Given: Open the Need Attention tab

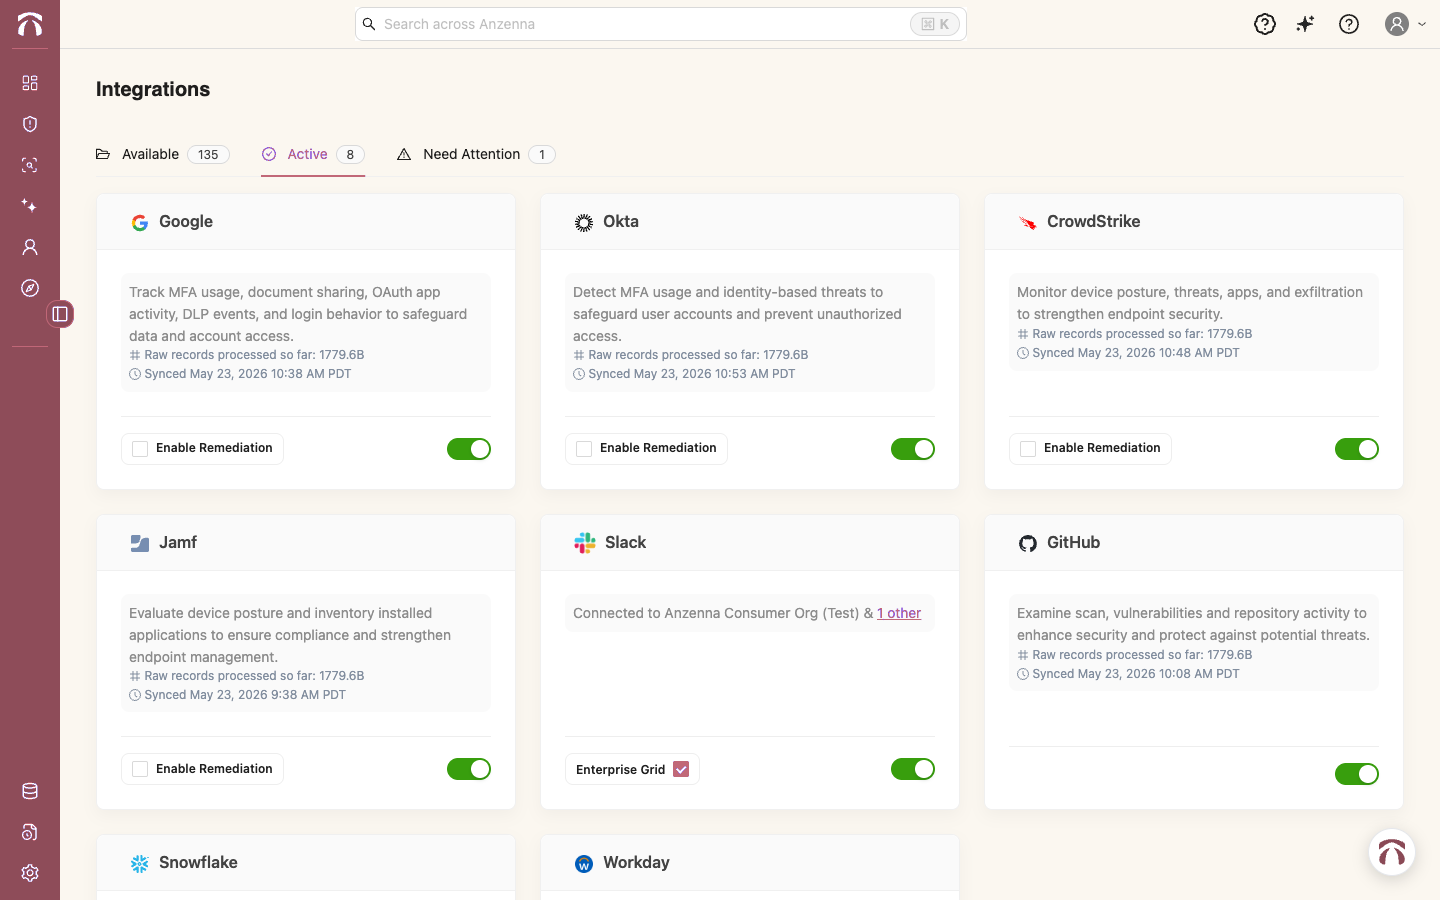Looking at the screenshot, I should 476,154.
